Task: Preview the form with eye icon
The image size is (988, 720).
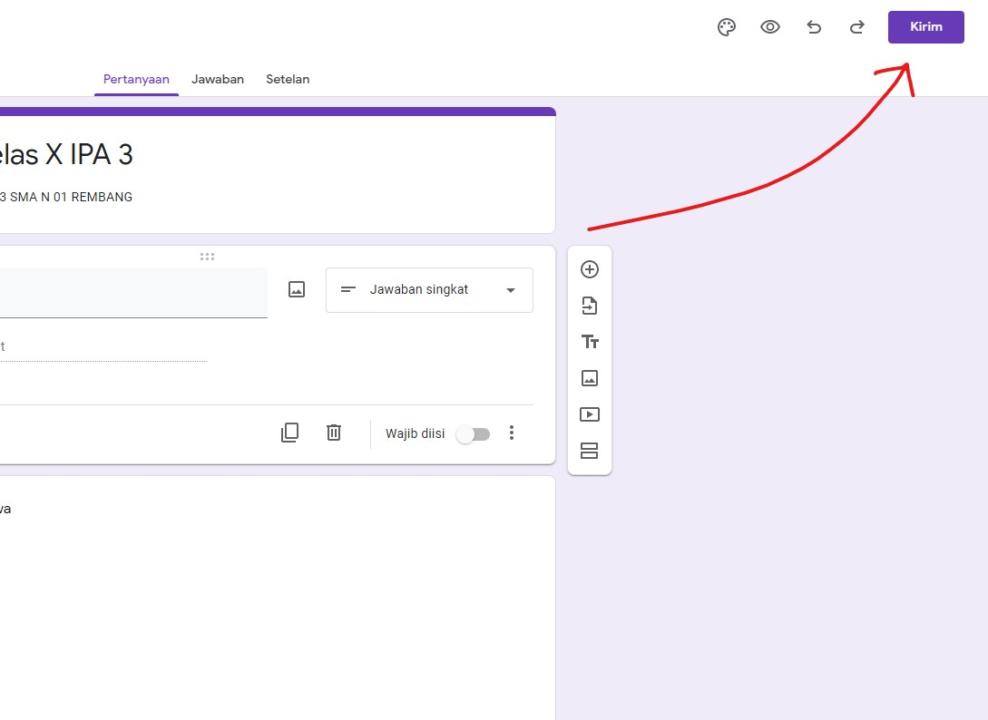Action: (x=770, y=27)
